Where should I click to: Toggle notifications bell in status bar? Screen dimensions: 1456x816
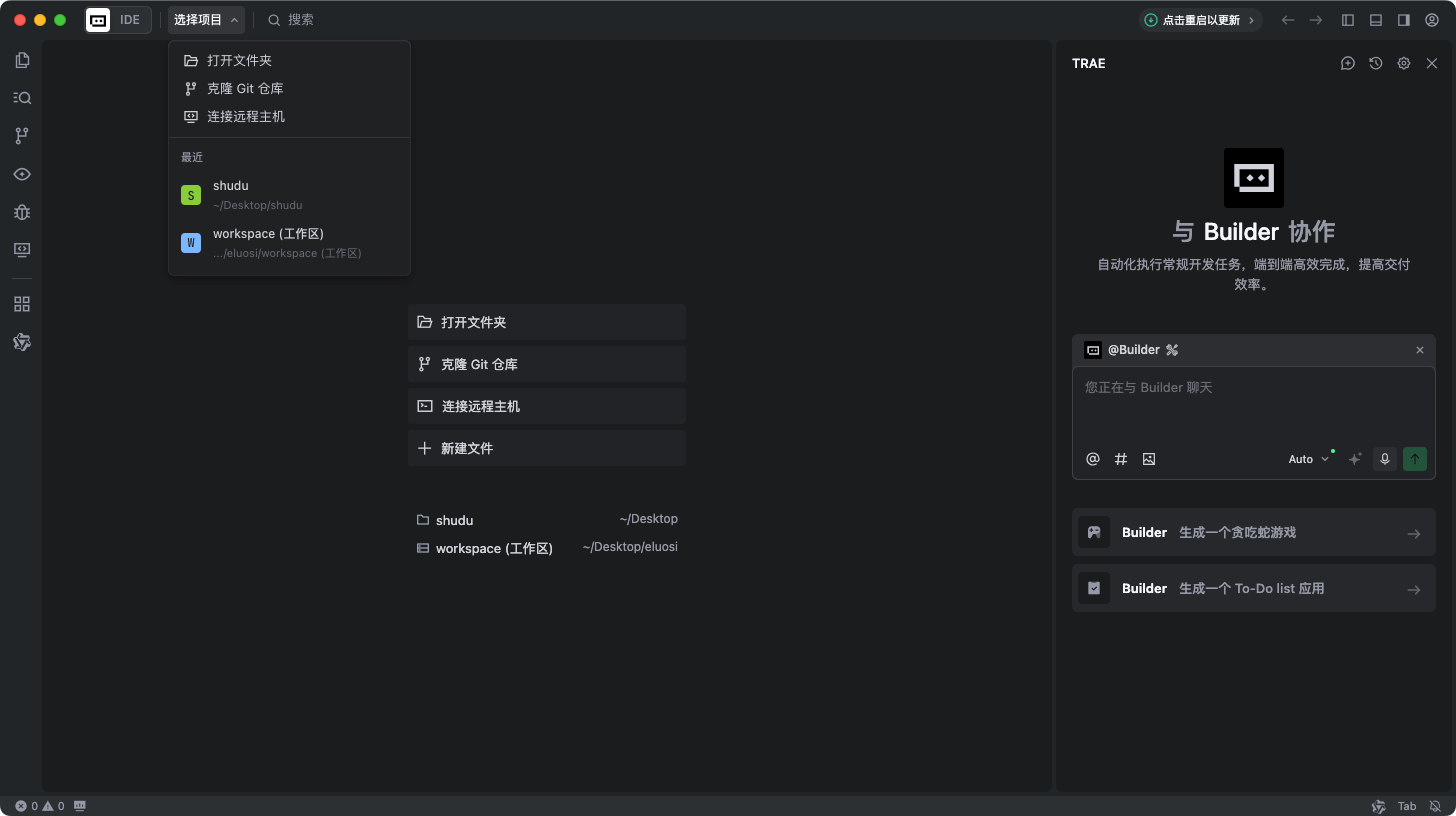click(1435, 806)
